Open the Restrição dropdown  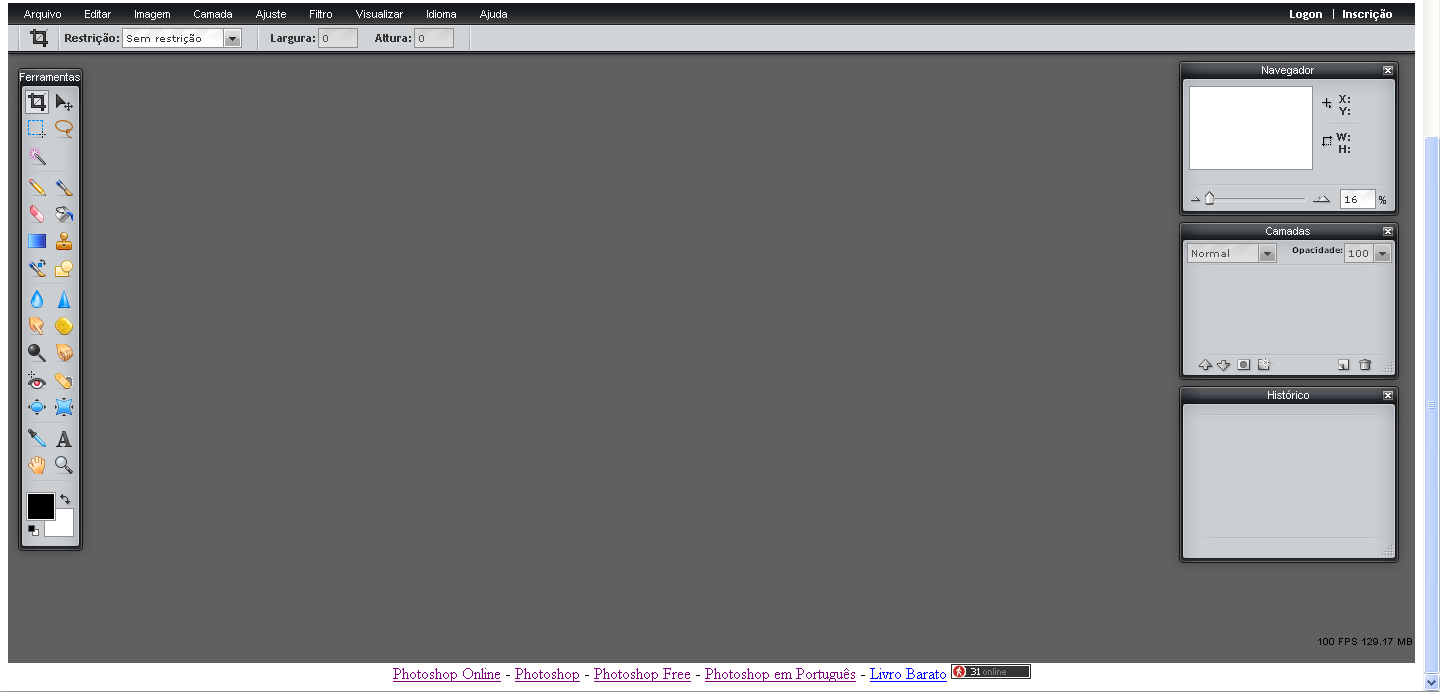pyautogui.click(x=232, y=39)
